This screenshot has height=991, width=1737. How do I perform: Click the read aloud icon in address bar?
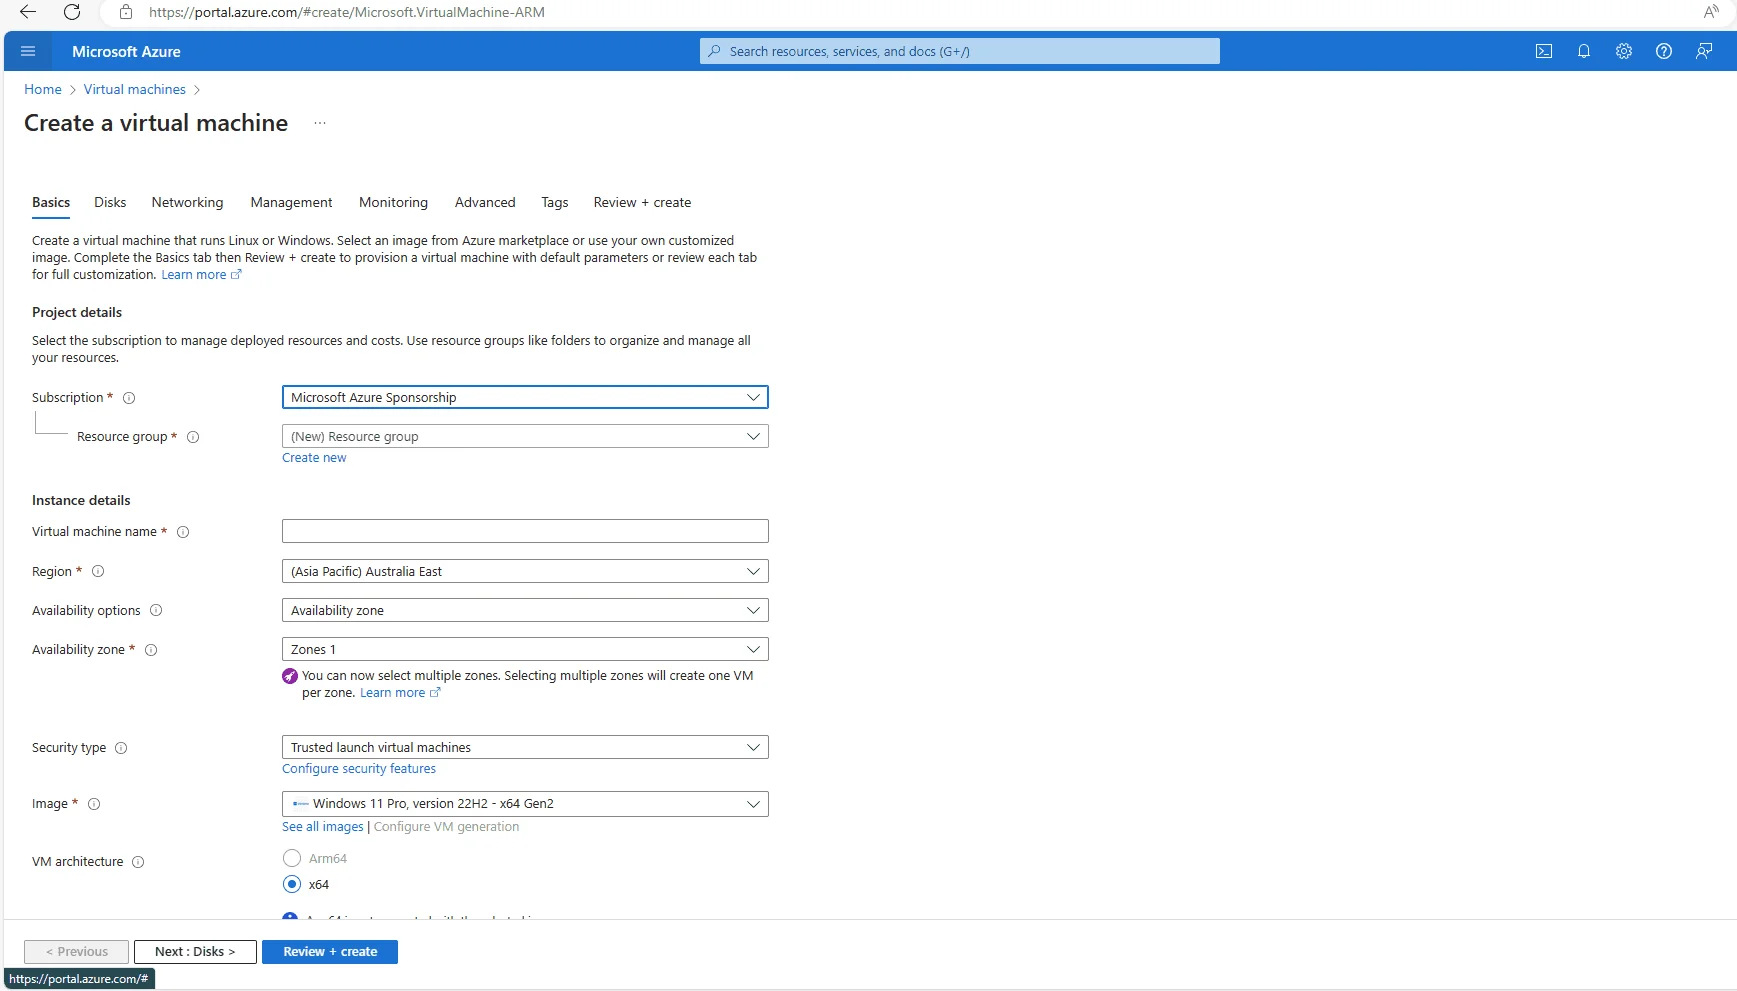point(1711,12)
